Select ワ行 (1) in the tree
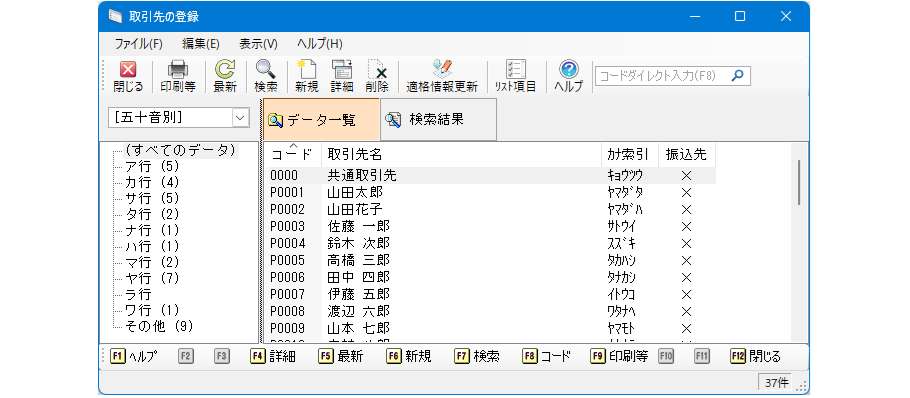The height and width of the screenshot is (398, 910). pyautogui.click(x=152, y=310)
